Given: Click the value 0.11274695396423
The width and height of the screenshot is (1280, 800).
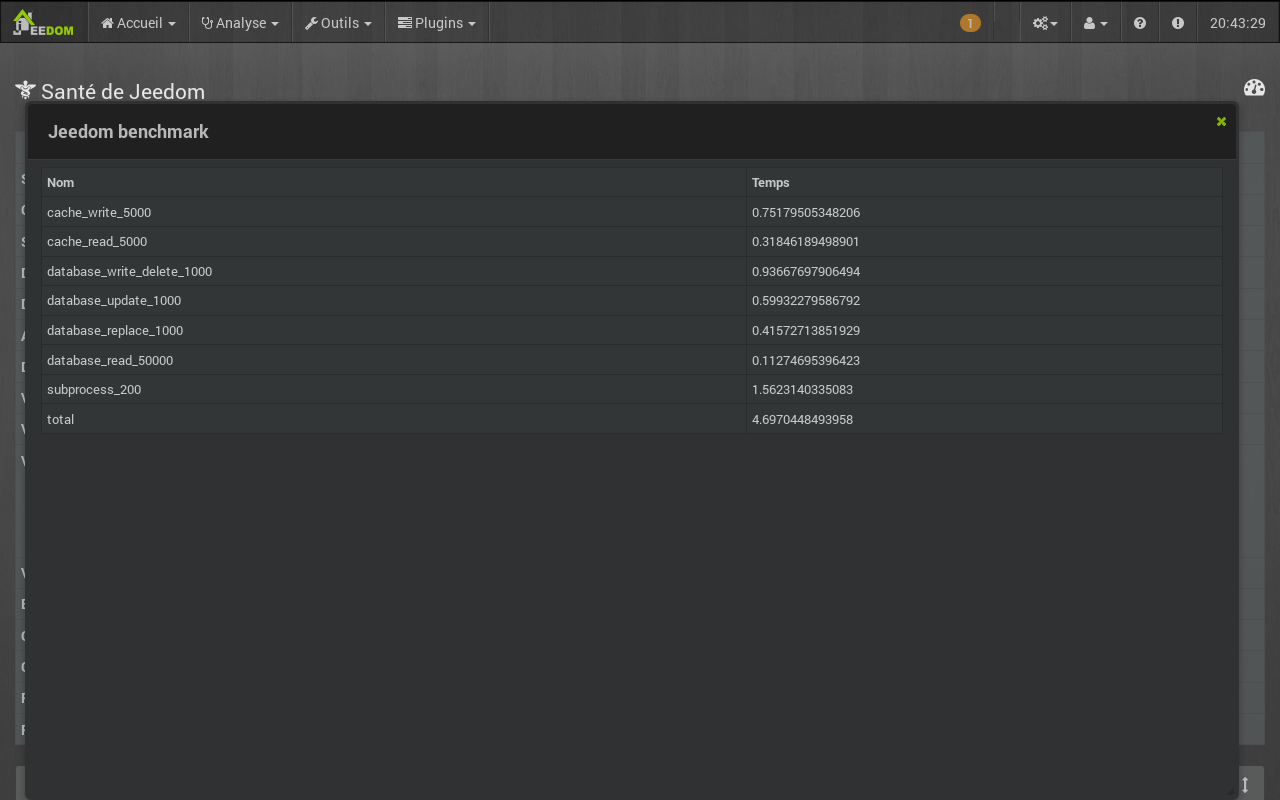Looking at the screenshot, I should 806,360.
